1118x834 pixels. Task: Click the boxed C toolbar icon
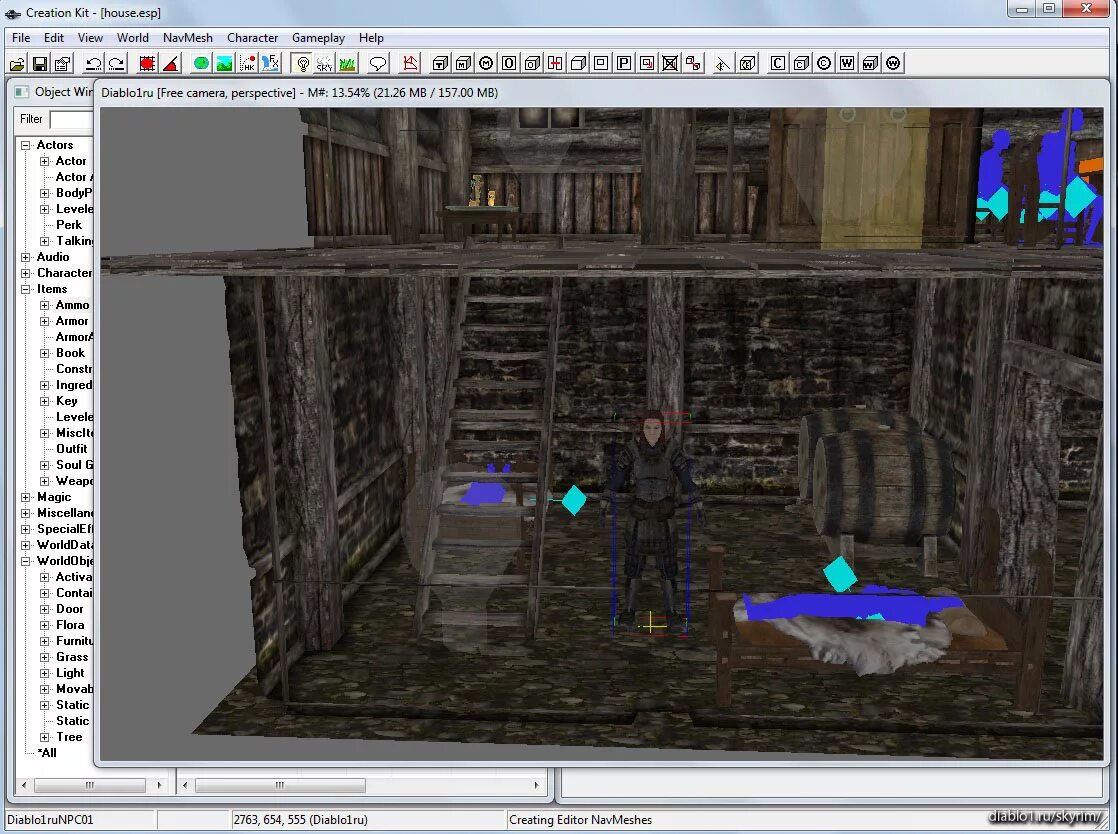point(778,63)
